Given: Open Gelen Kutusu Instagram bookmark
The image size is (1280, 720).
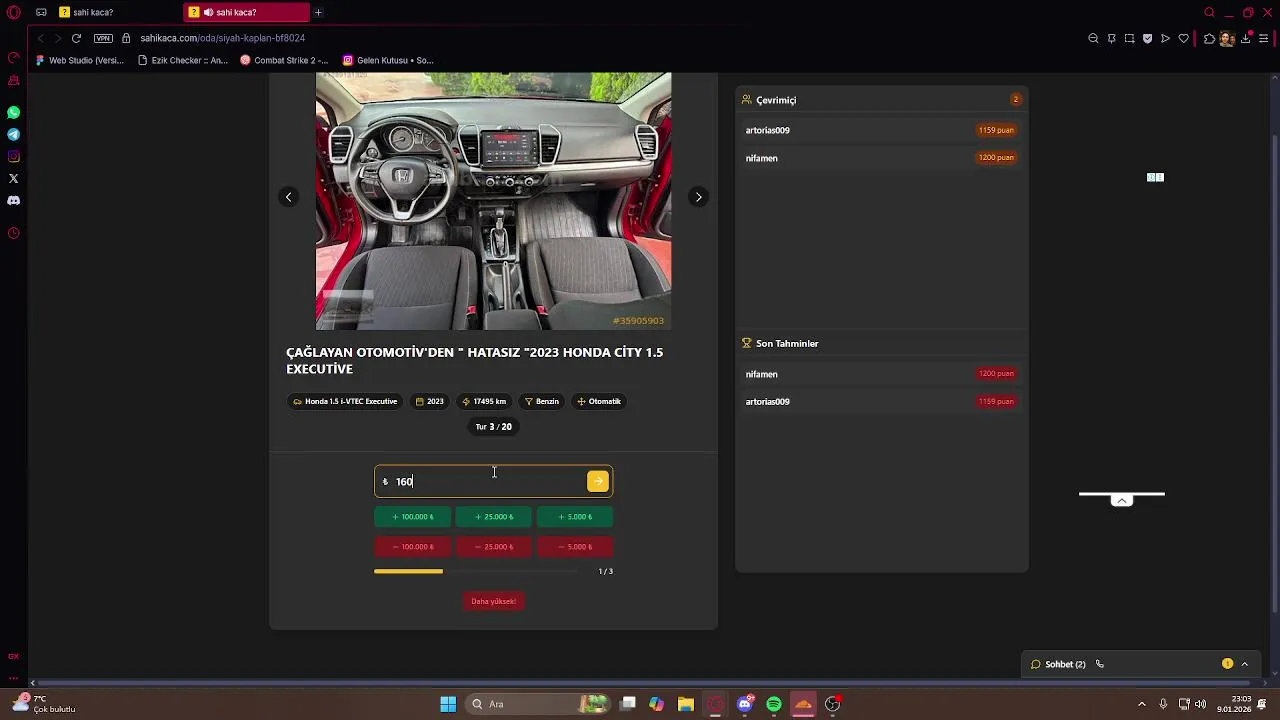Looking at the screenshot, I should (388, 60).
